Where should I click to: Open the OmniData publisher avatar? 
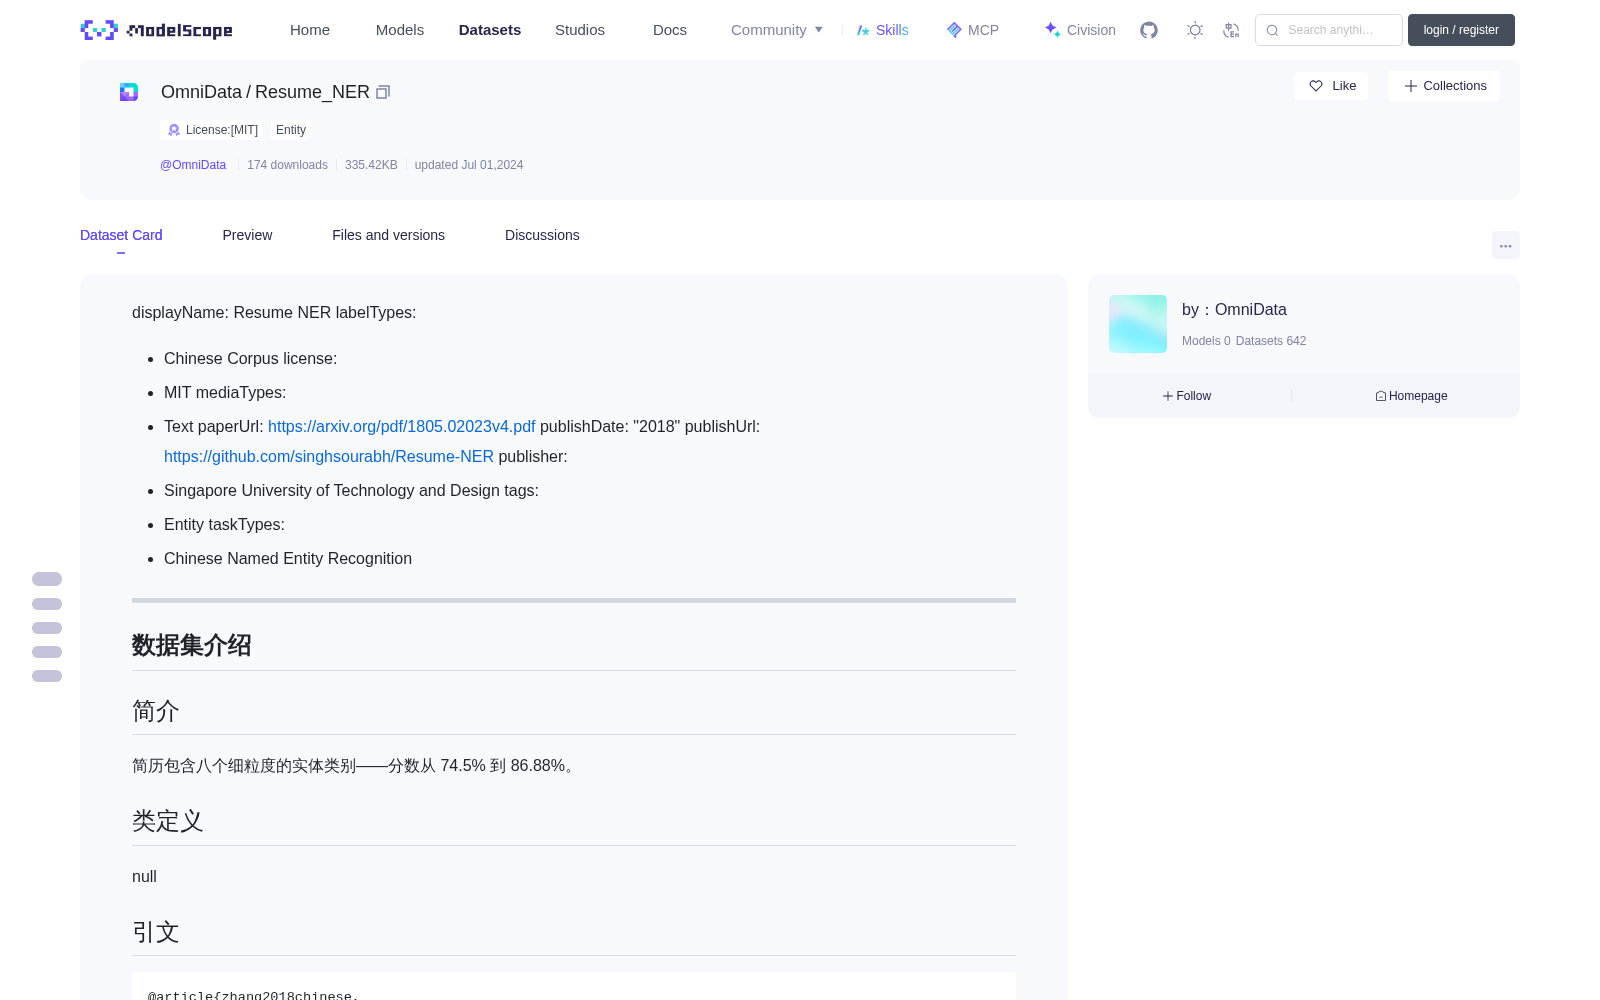(x=1138, y=324)
